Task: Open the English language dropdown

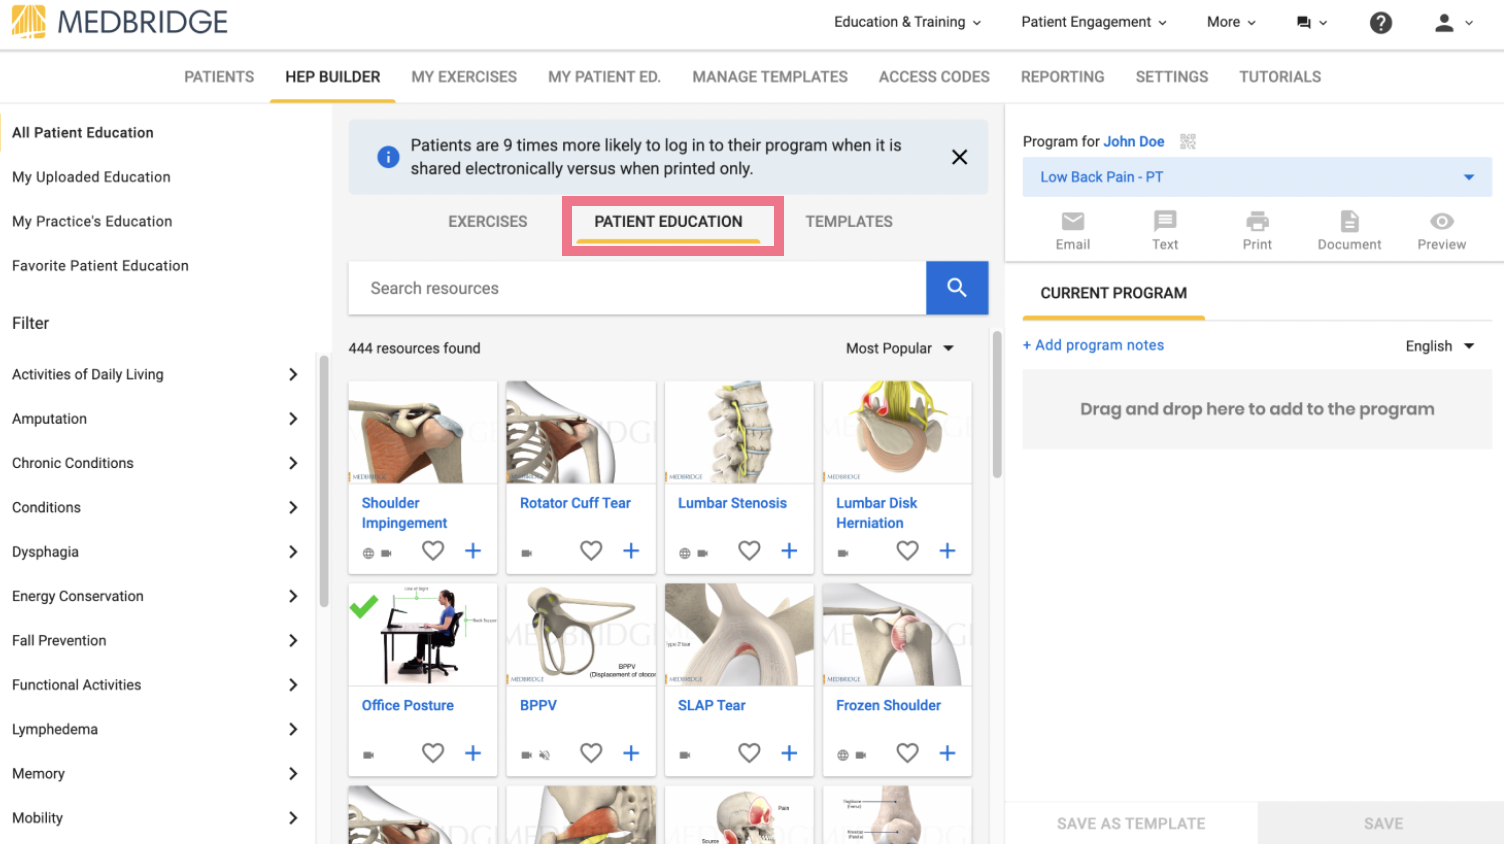Action: (x=1440, y=346)
